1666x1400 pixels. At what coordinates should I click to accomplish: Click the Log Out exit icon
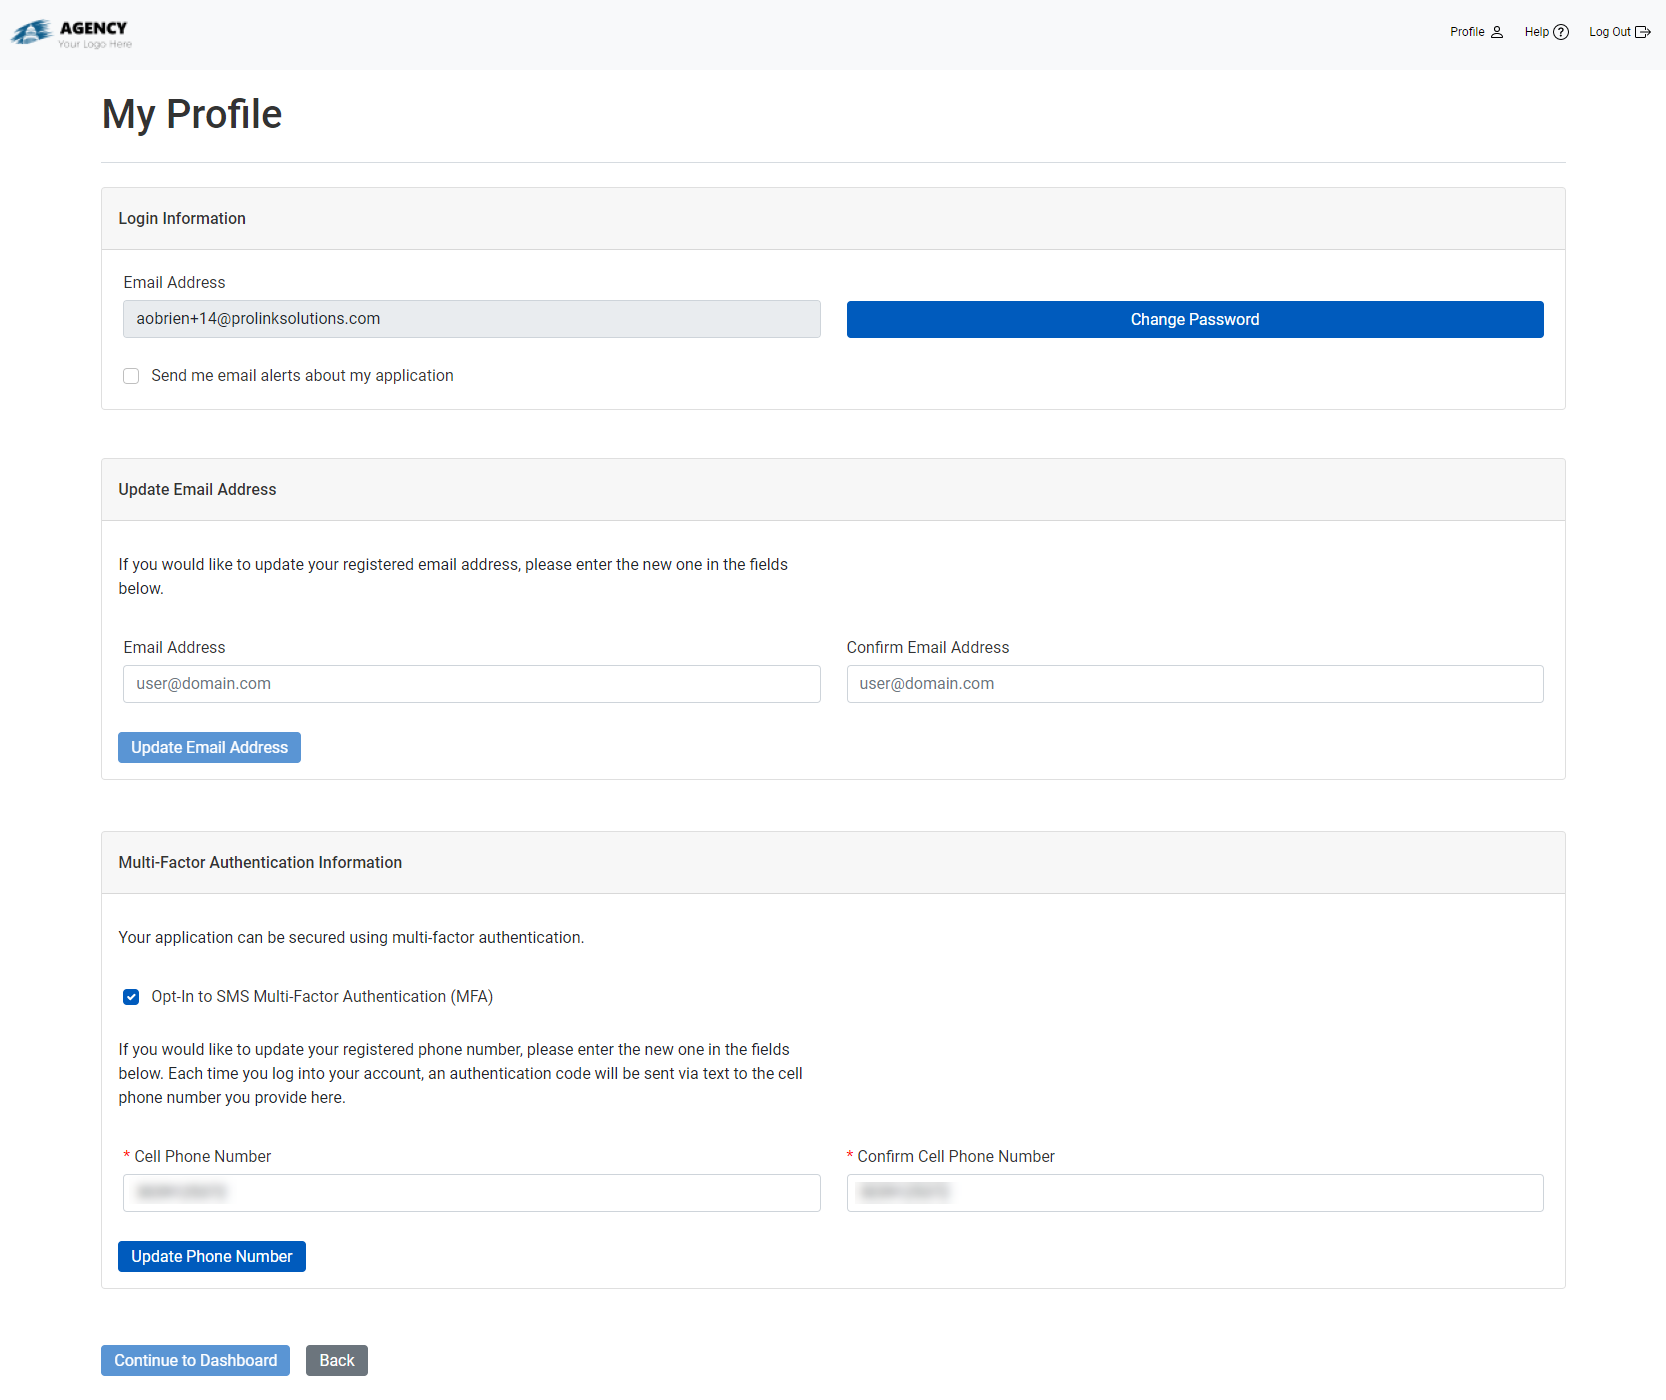pos(1643,31)
